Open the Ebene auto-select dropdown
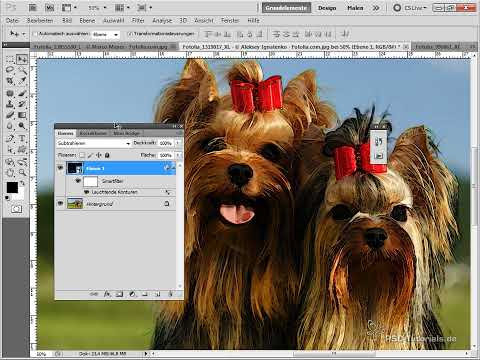 105,34
